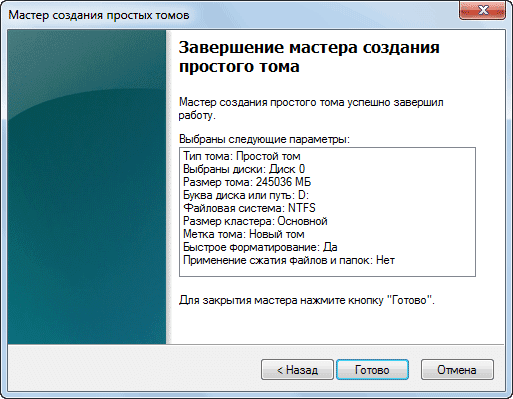This screenshot has width=513, height=399.
Task: Select the 'Применение сжатия файлов и папок: Нет' line
Action: pos(289,260)
